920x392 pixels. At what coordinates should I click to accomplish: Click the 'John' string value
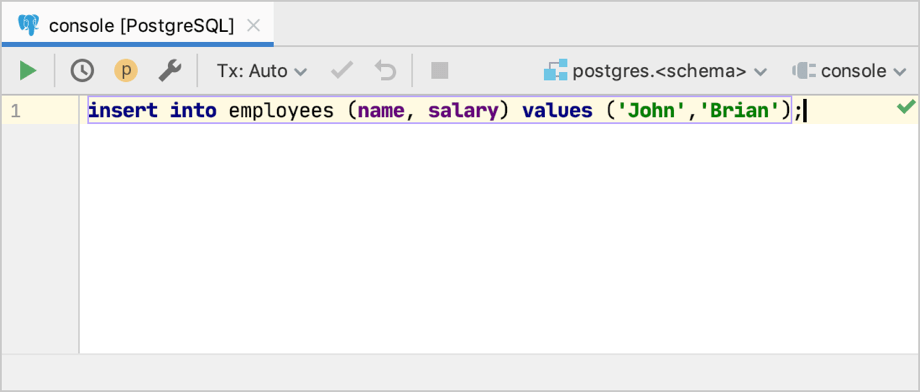651,110
